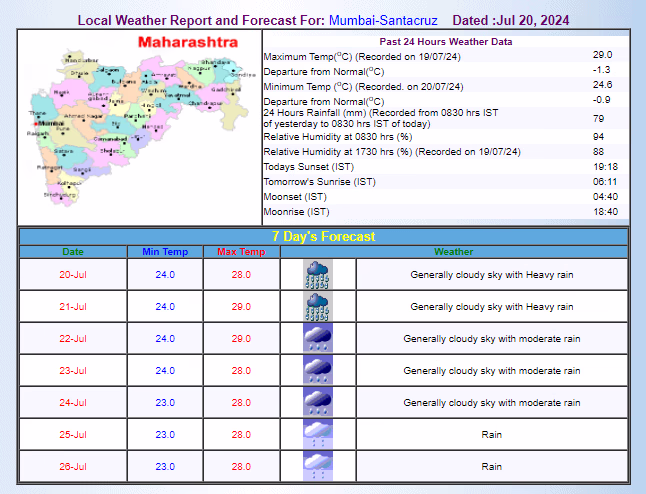The height and width of the screenshot is (494, 646).
Task: Click the Past 24 Hours Weather Data heading
Action: tap(446, 42)
